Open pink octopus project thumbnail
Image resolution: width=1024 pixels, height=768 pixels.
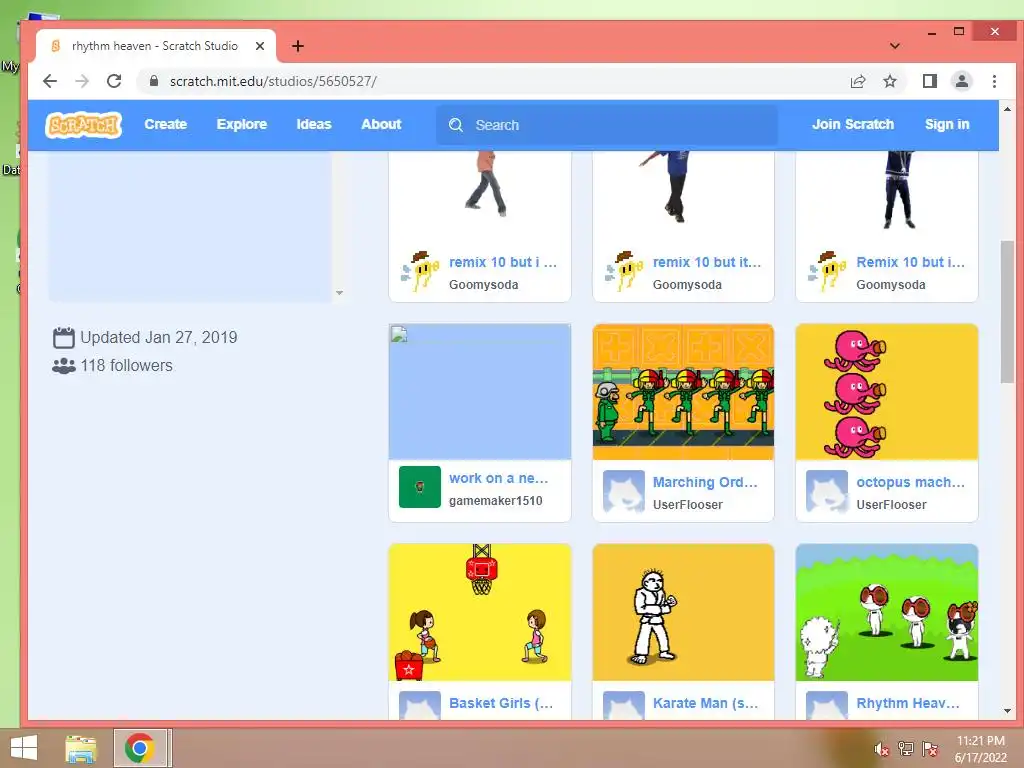point(887,392)
